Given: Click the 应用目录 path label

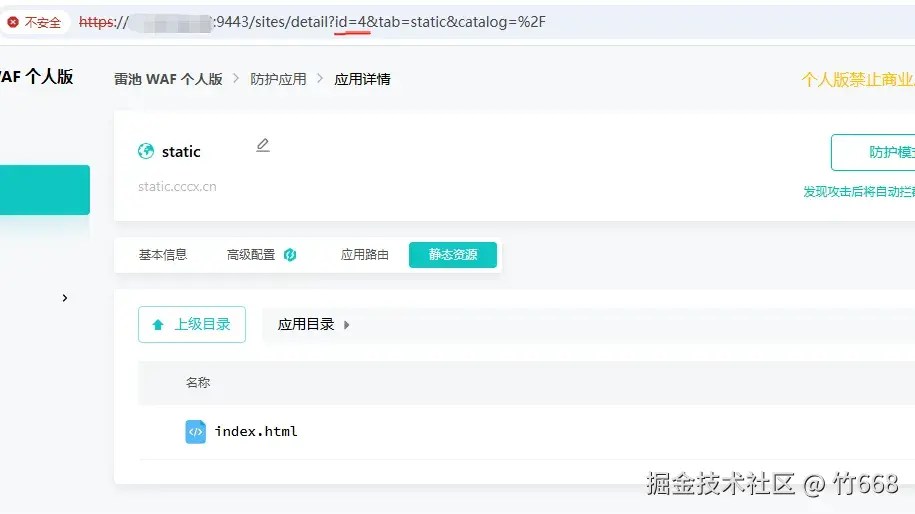Looking at the screenshot, I should point(306,324).
